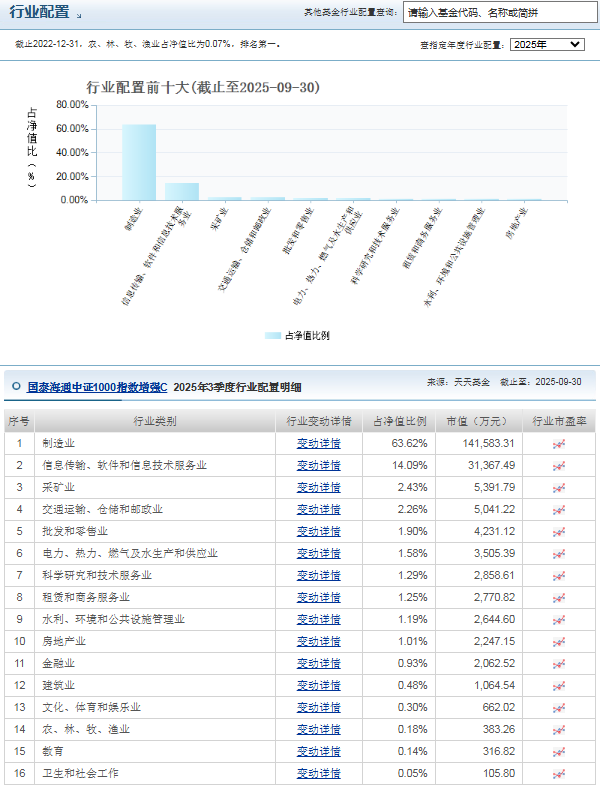Screen dimensions: 600x788
Task: Open P/E chart icon for 卫生和社会工作 row
Action: click(559, 774)
